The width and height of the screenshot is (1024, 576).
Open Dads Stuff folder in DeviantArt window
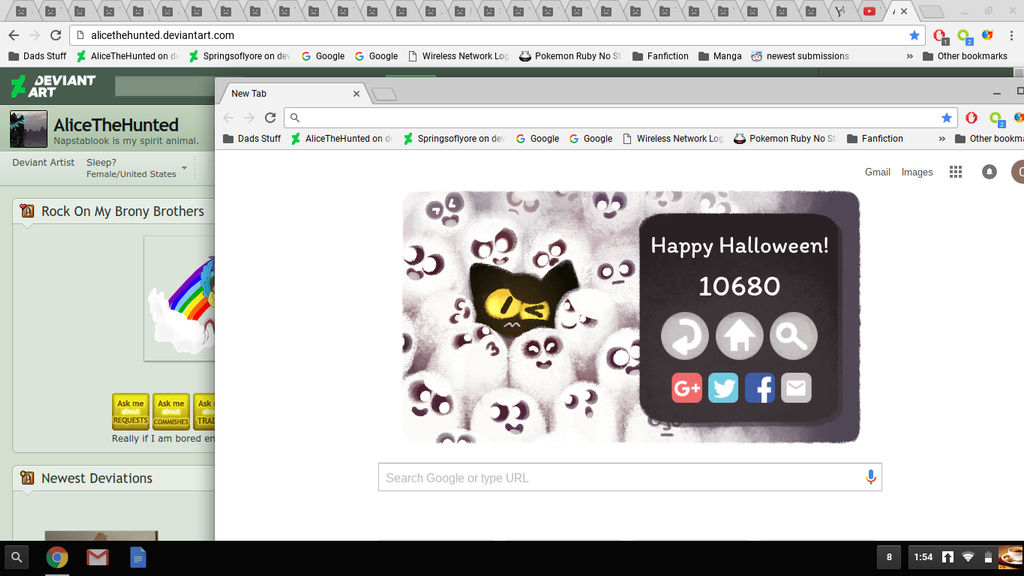37,56
